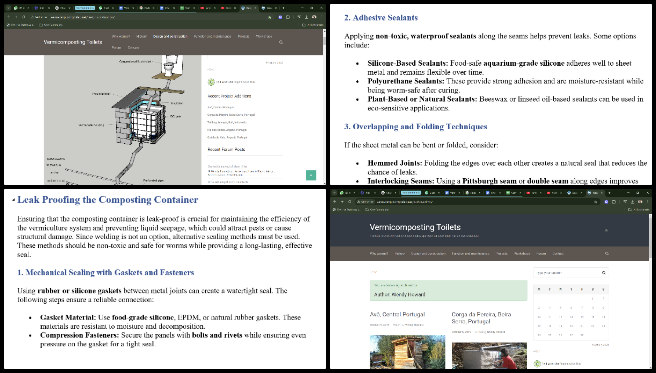Open 'Contact' in the bottom-right browser nav bar
Screen dimensions: 656x373
point(558,253)
